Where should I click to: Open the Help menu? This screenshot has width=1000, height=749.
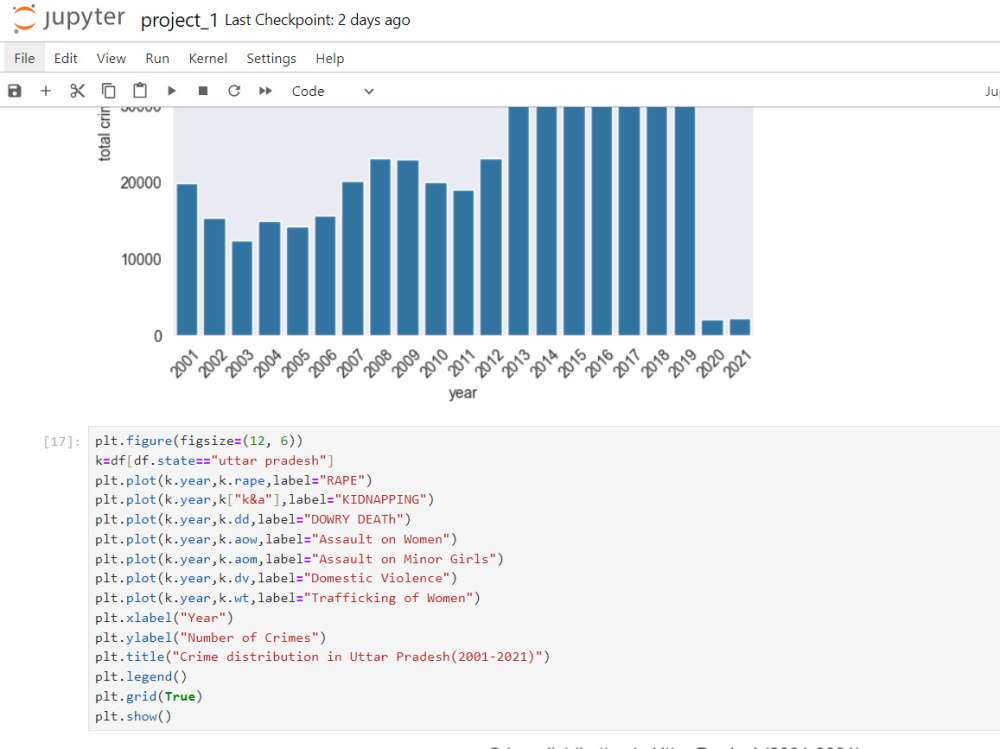[x=330, y=58]
